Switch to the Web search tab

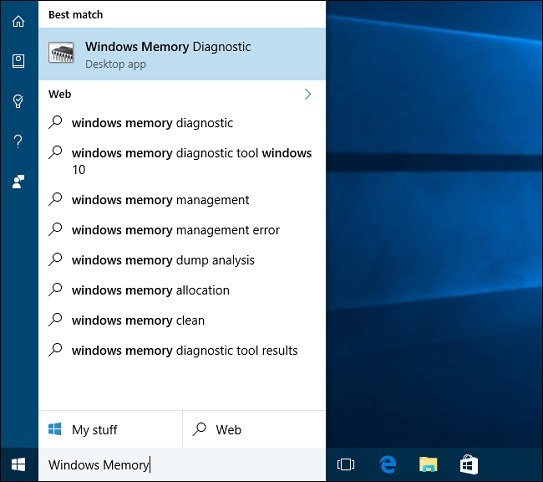click(x=254, y=429)
